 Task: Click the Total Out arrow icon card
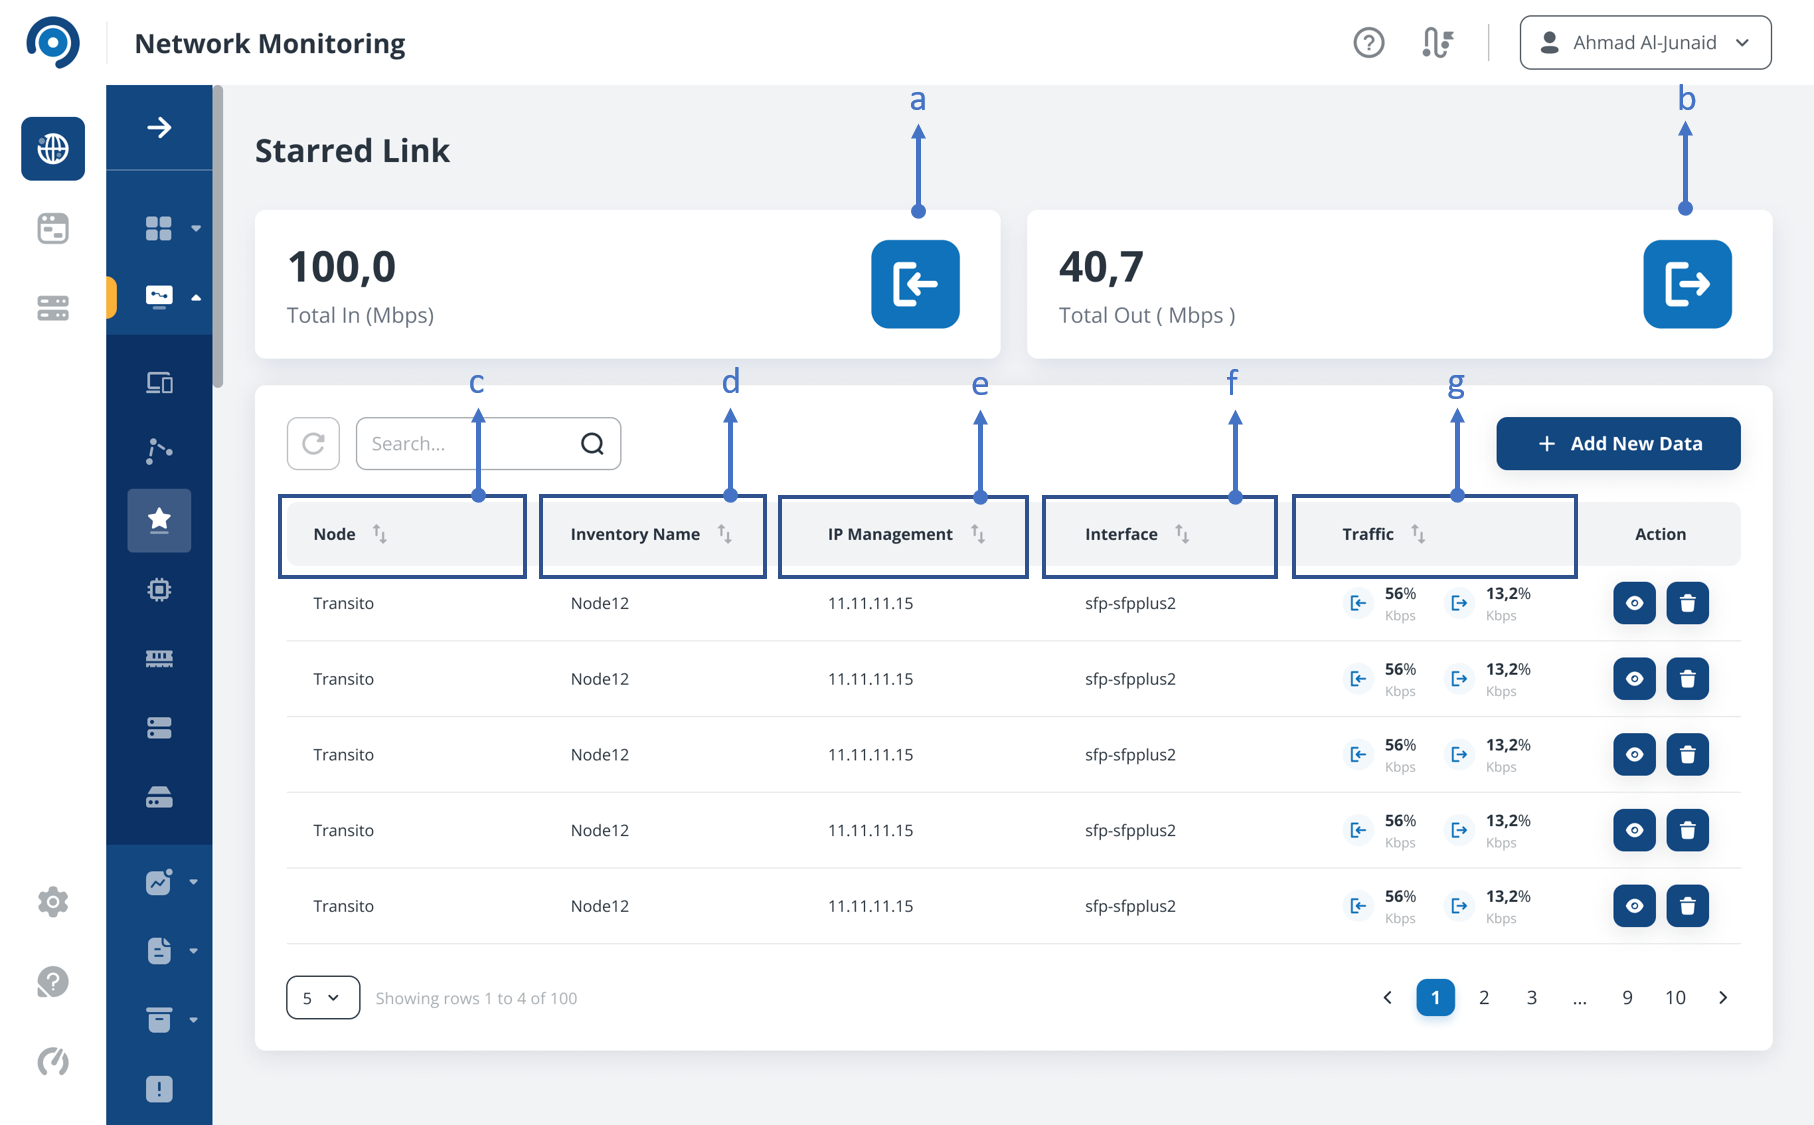click(1687, 284)
